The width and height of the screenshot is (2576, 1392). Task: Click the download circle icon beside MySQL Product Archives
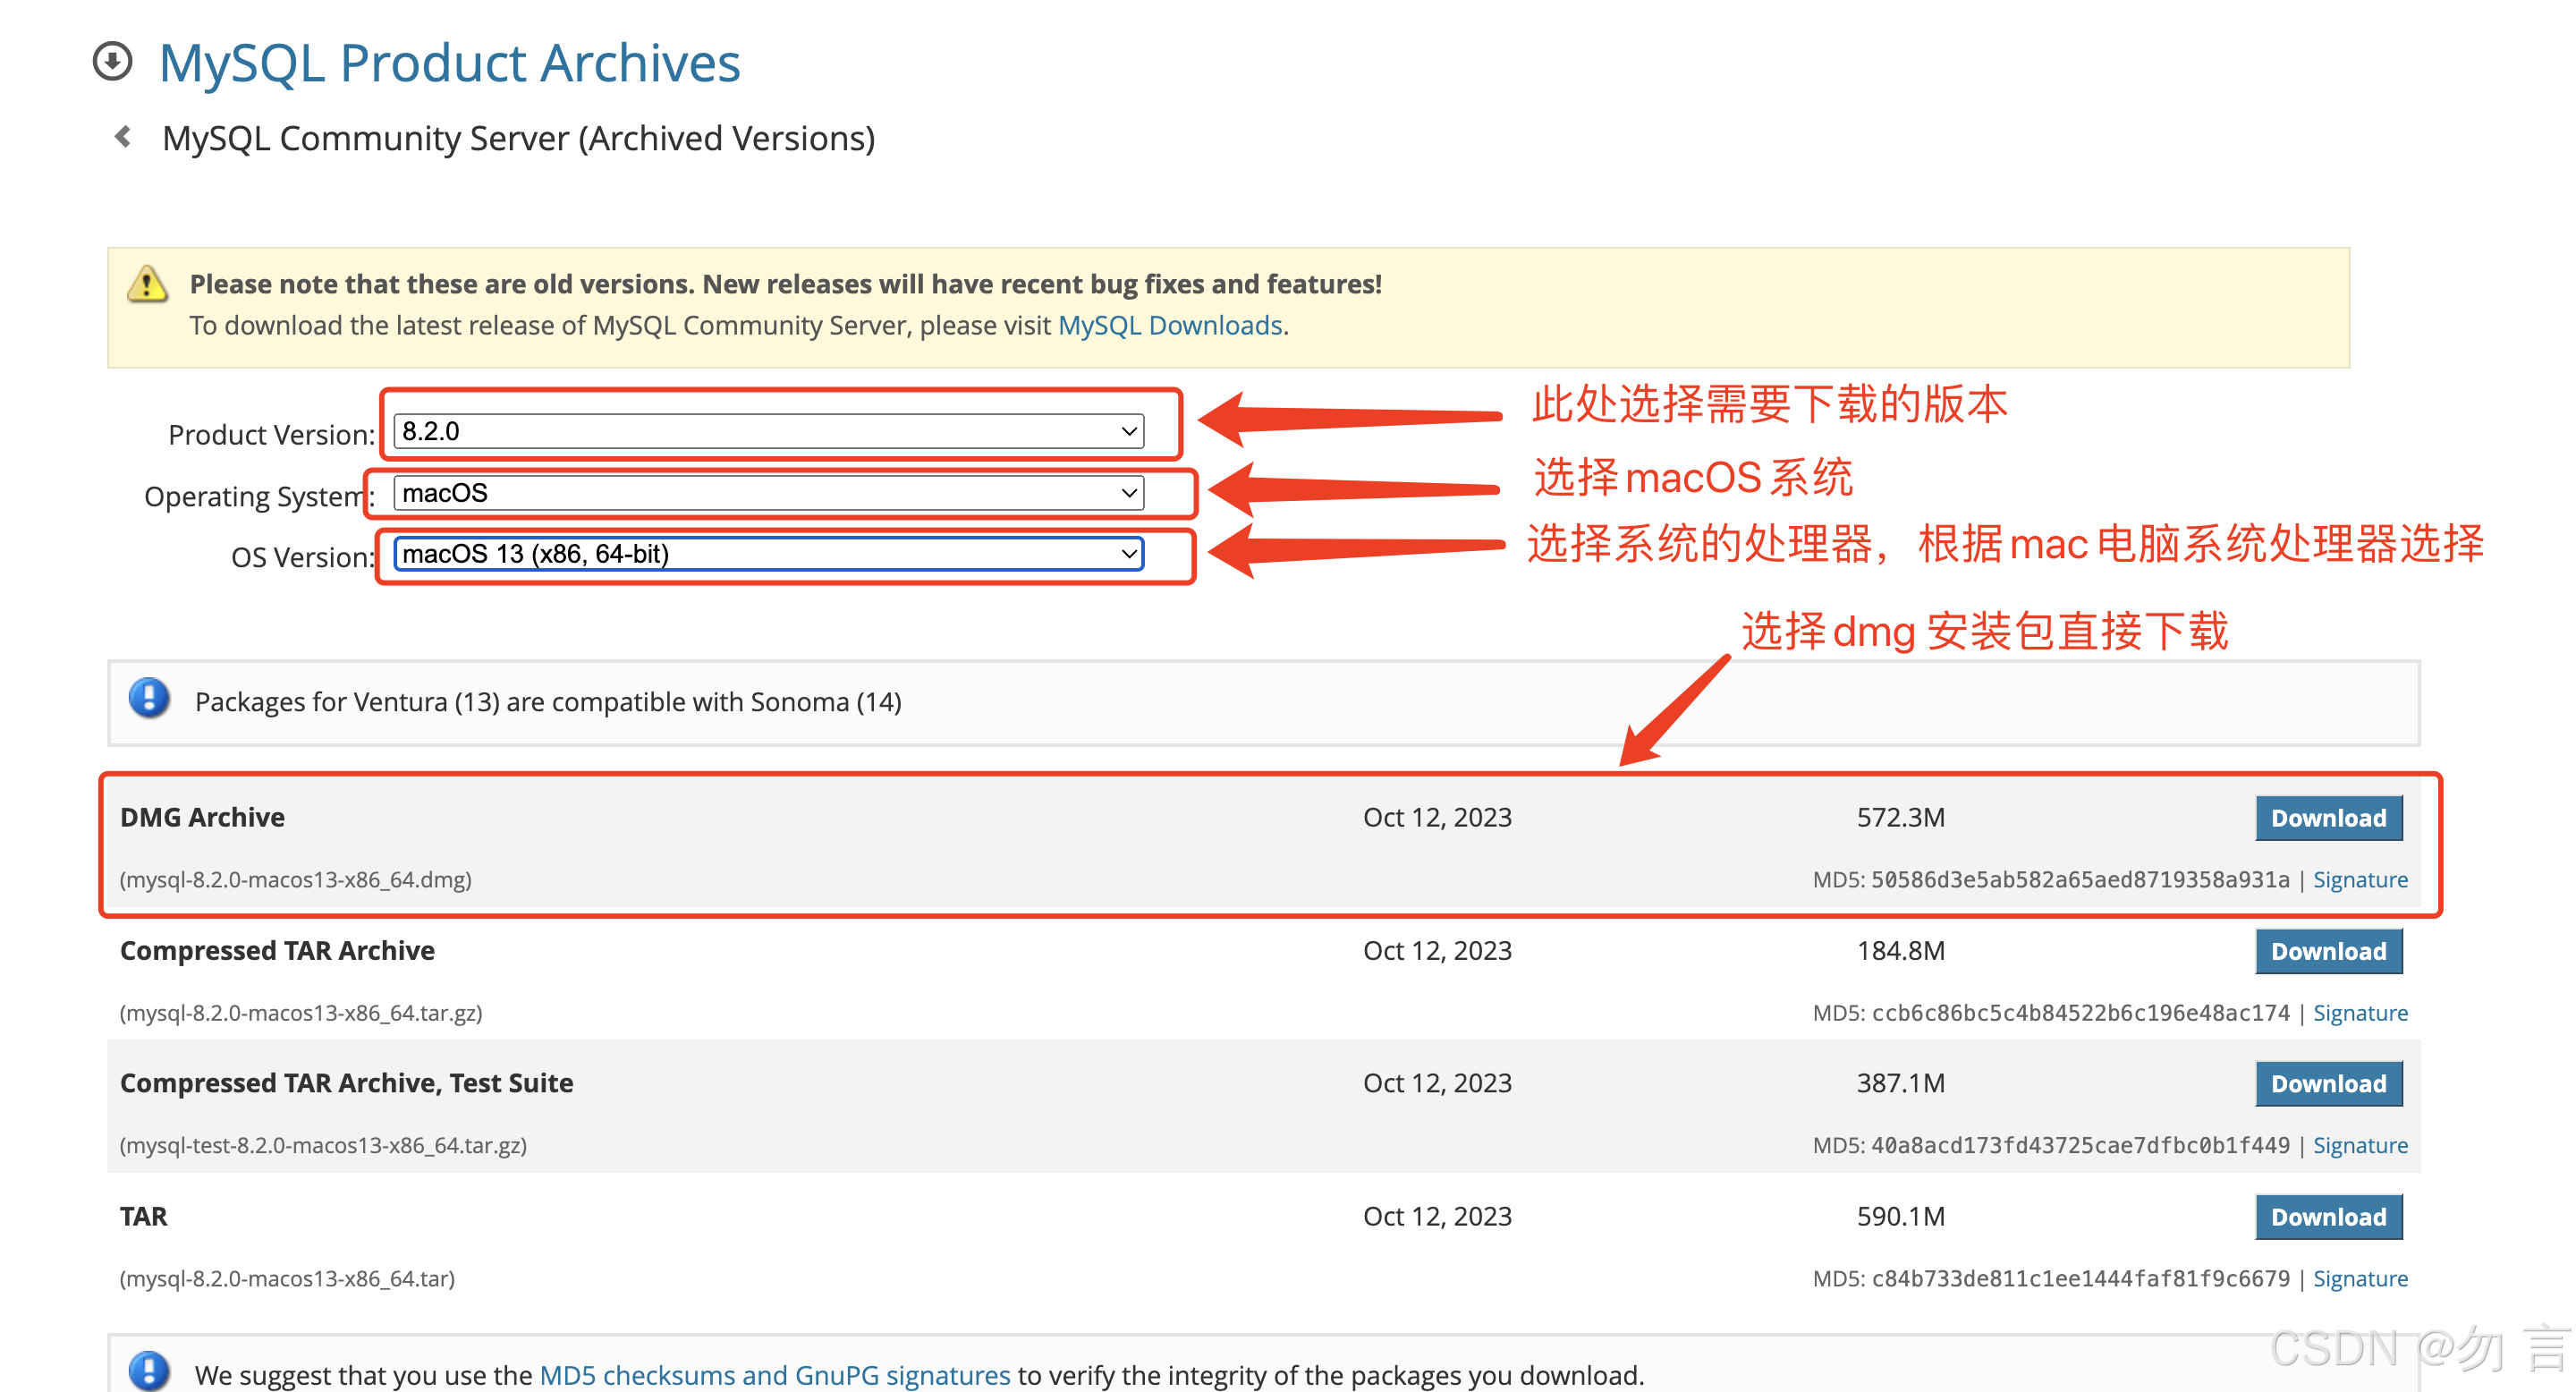pyautogui.click(x=113, y=61)
